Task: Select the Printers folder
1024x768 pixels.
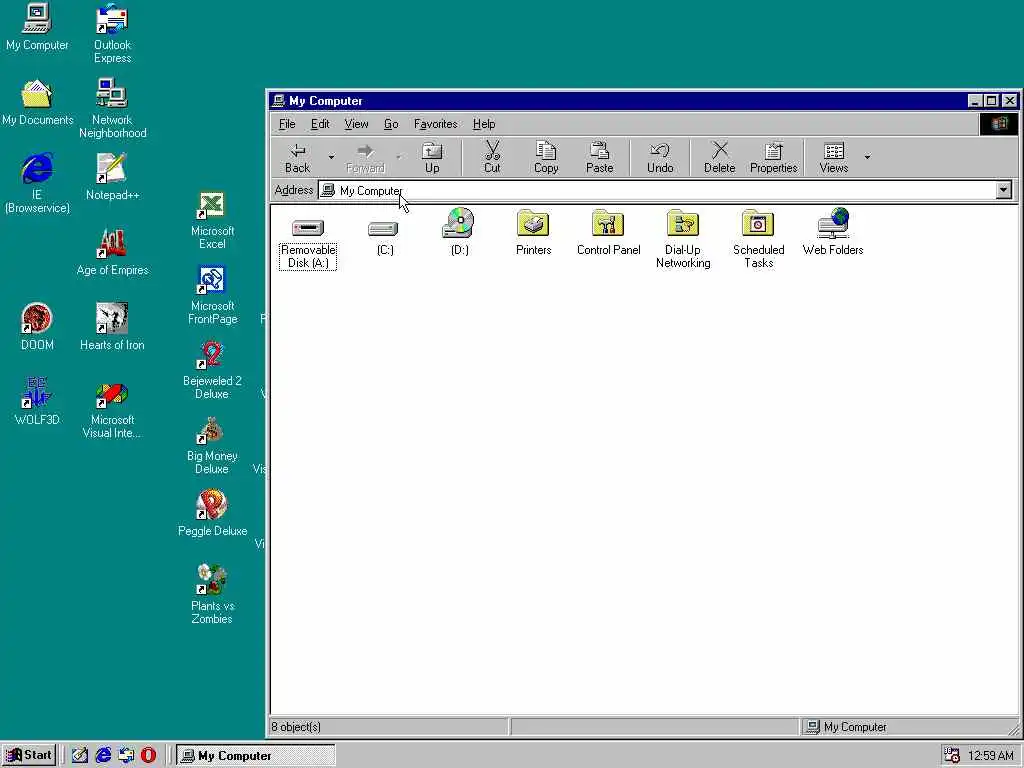Action: (x=534, y=232)
